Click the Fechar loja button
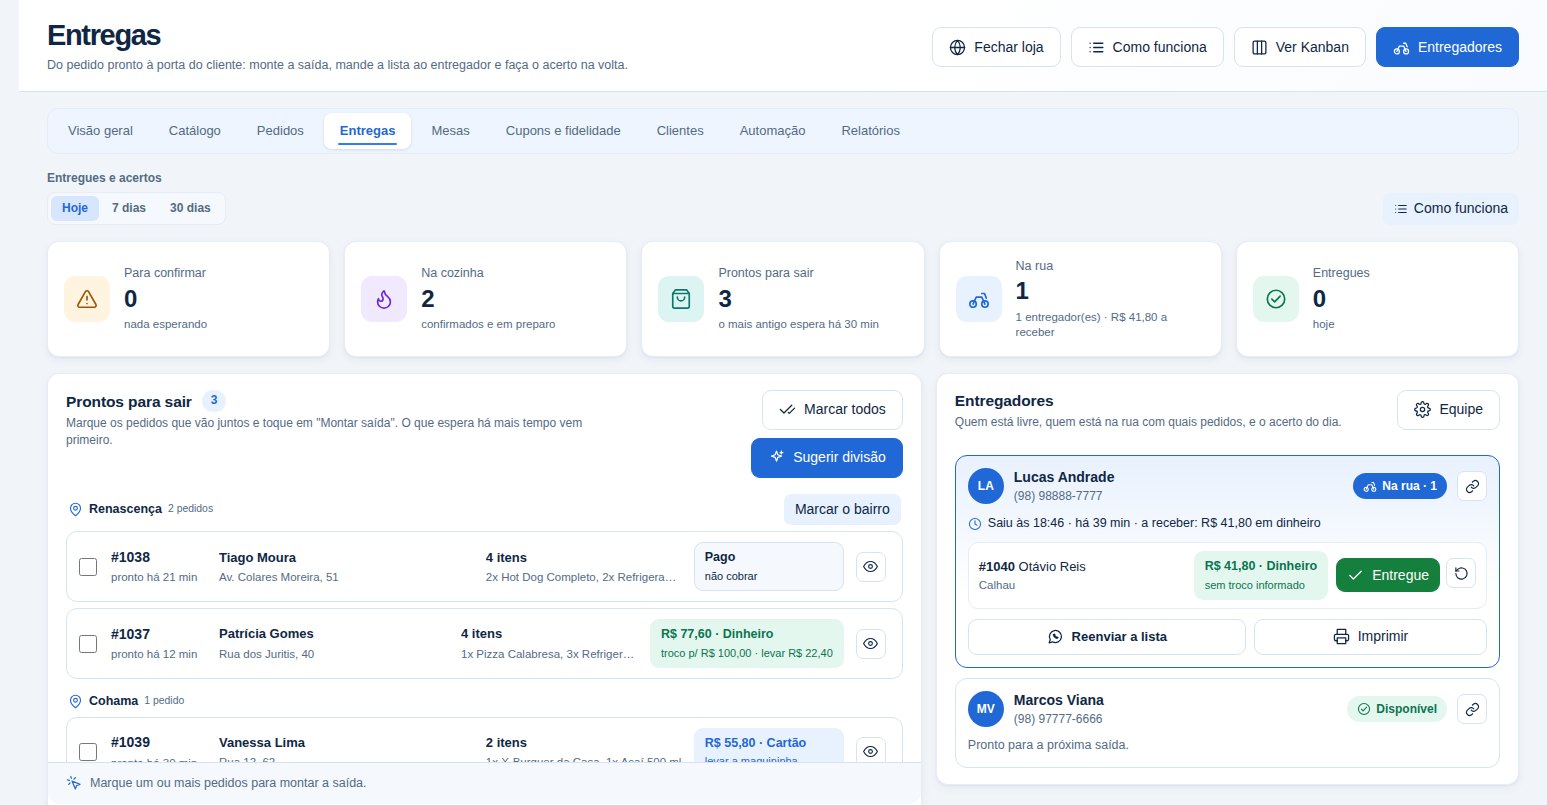 [996, 47]
